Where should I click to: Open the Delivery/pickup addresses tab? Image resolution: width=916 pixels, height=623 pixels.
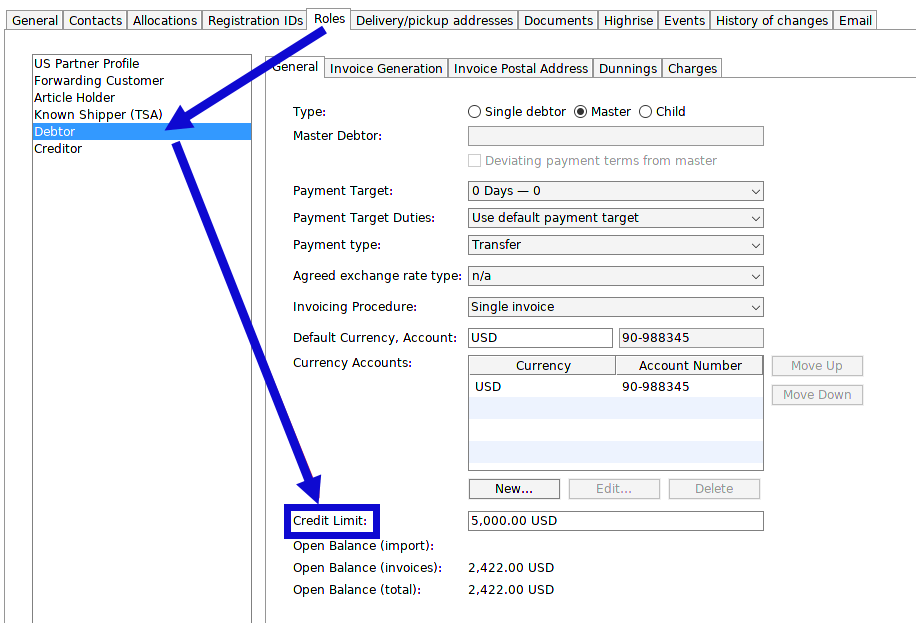point(434,20)
